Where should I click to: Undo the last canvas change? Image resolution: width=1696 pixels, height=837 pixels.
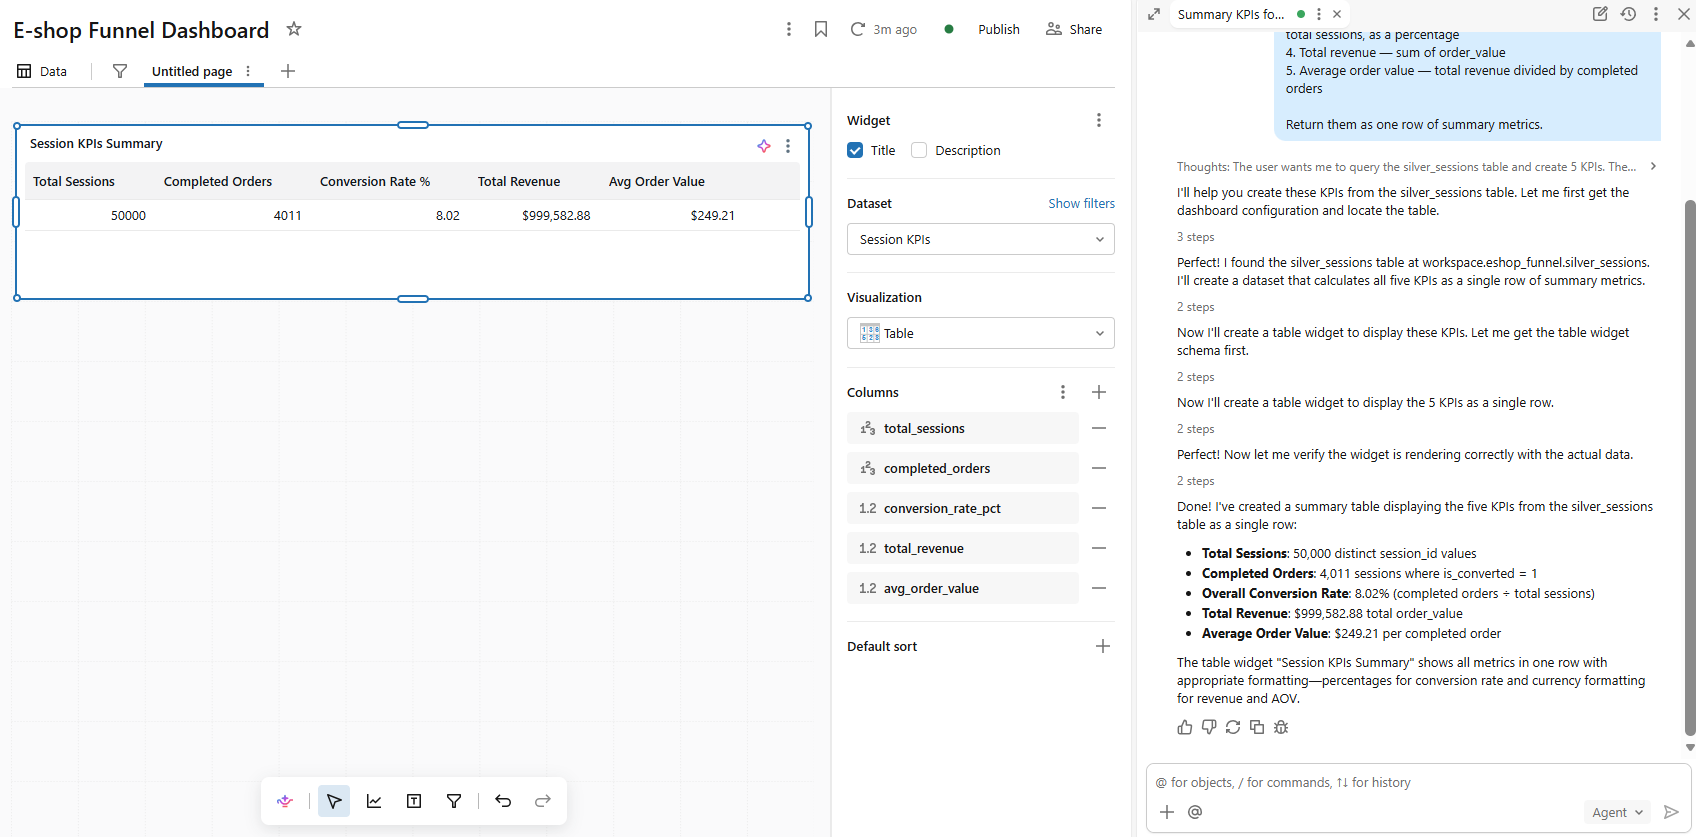[503, 801]
